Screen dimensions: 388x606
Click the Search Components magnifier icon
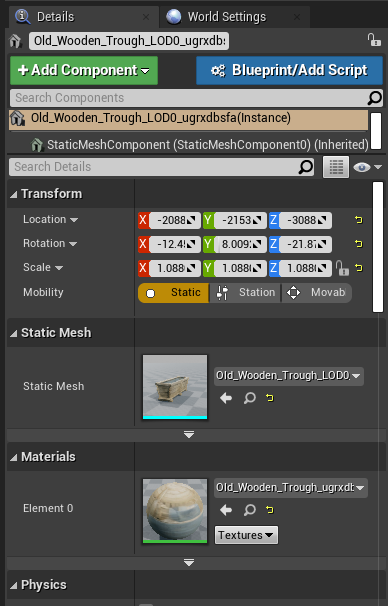pyautogui.click(x=374, y=98)
